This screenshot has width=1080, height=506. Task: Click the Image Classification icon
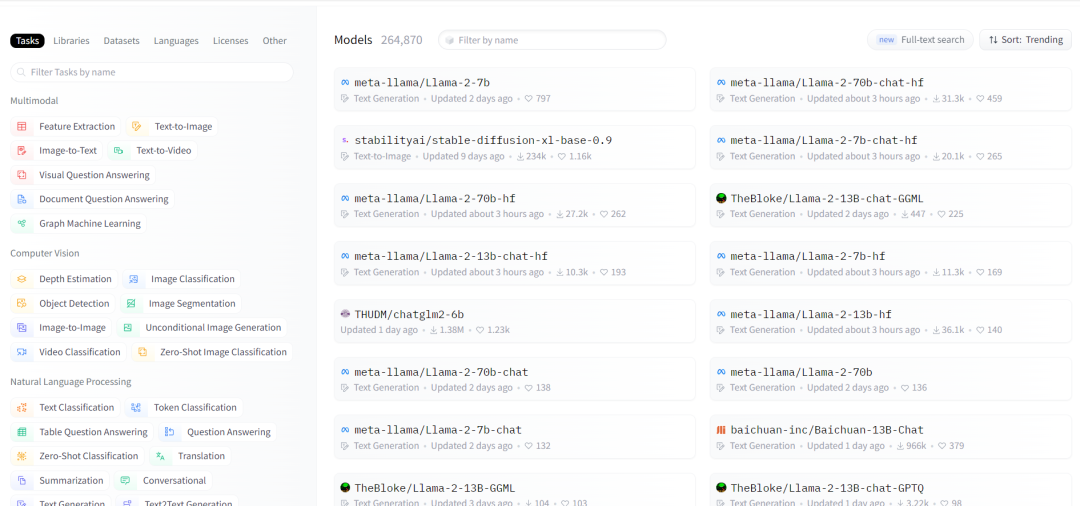click(x=134, y=280)
